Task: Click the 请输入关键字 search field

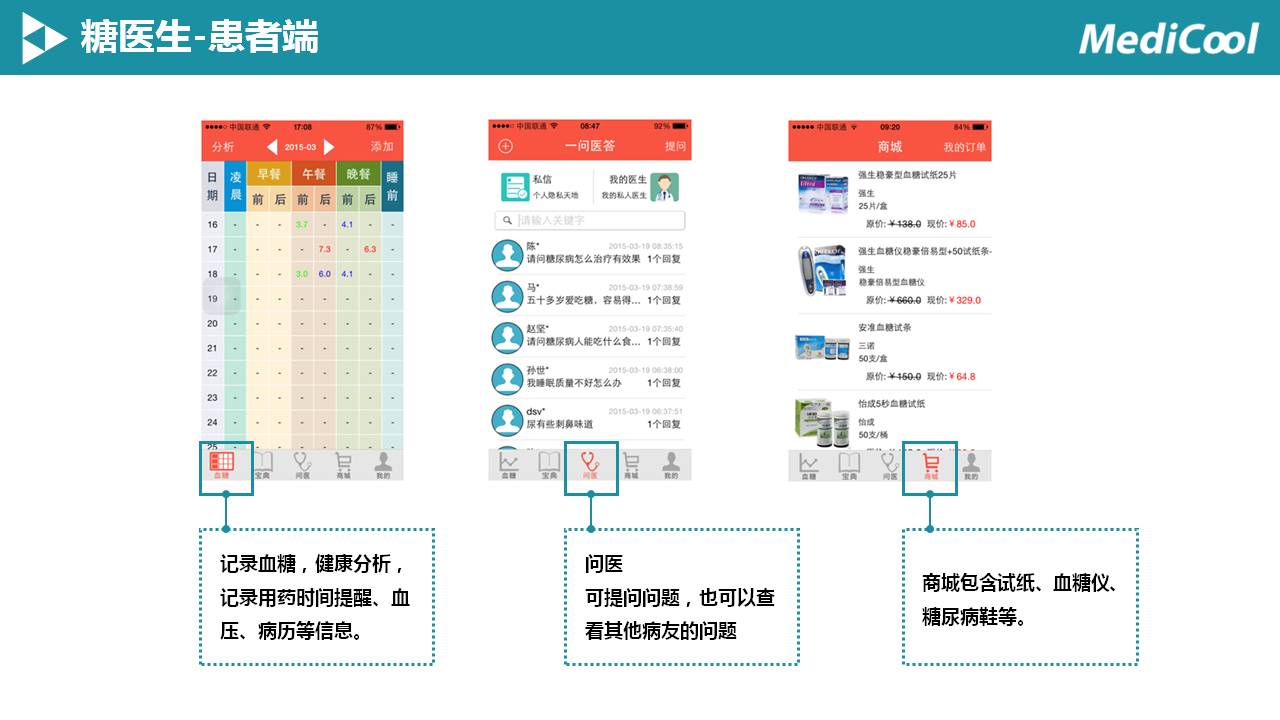Action: [590, 220]
